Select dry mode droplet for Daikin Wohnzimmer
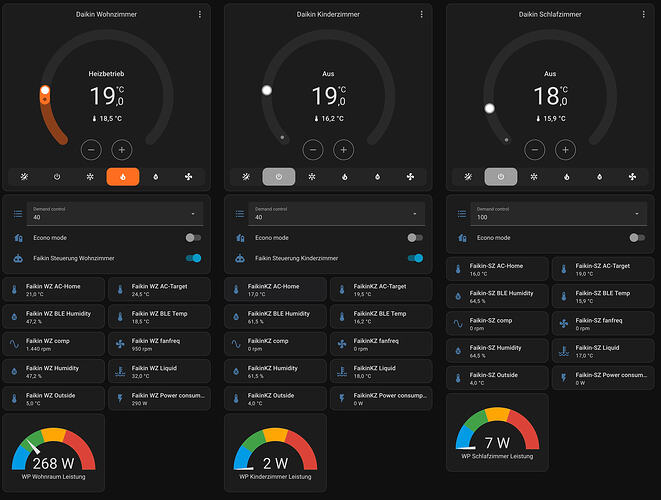The height and width of the screenshot is (500, 661). point(156,177)
